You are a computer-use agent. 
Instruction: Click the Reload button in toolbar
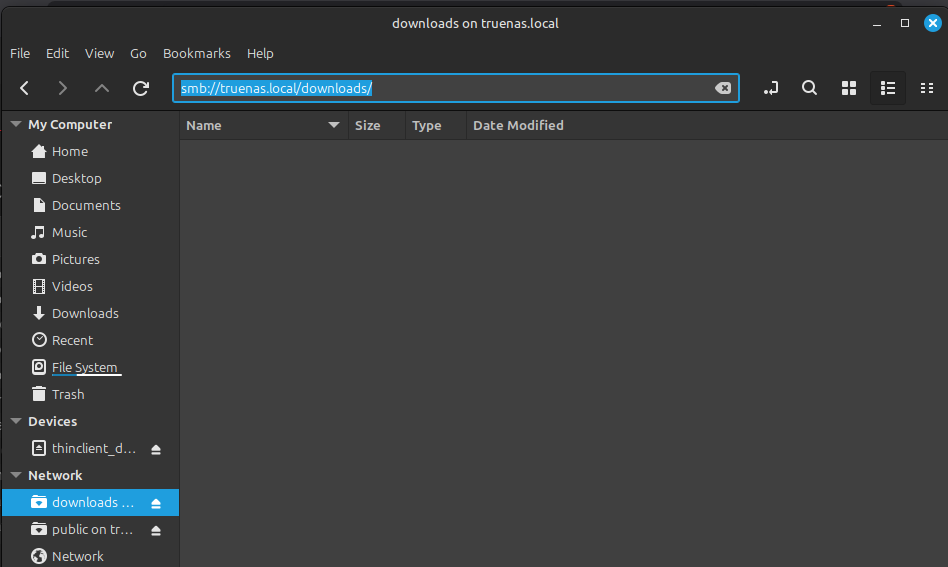click(x=141, y=88)
